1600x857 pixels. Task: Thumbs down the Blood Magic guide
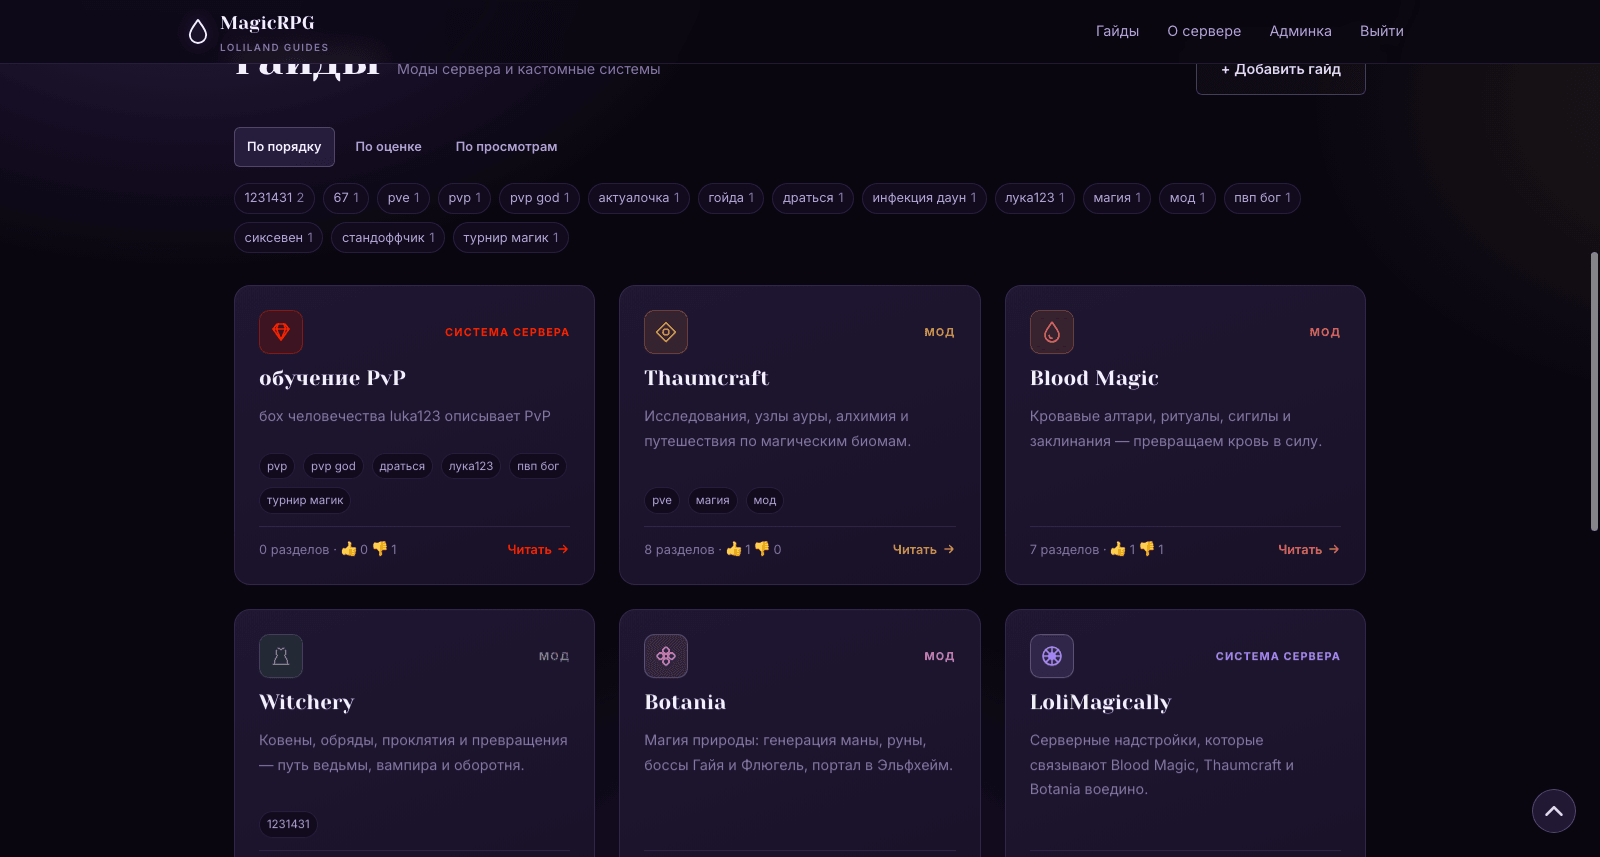coord(1147,549)
